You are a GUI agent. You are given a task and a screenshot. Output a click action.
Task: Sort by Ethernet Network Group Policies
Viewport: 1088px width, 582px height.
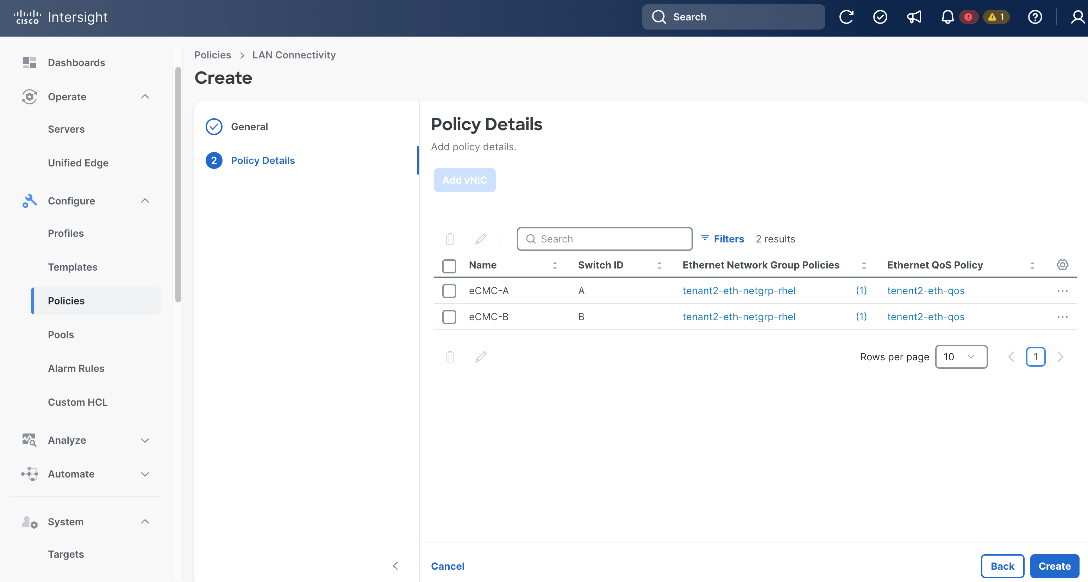coord(864,265)
